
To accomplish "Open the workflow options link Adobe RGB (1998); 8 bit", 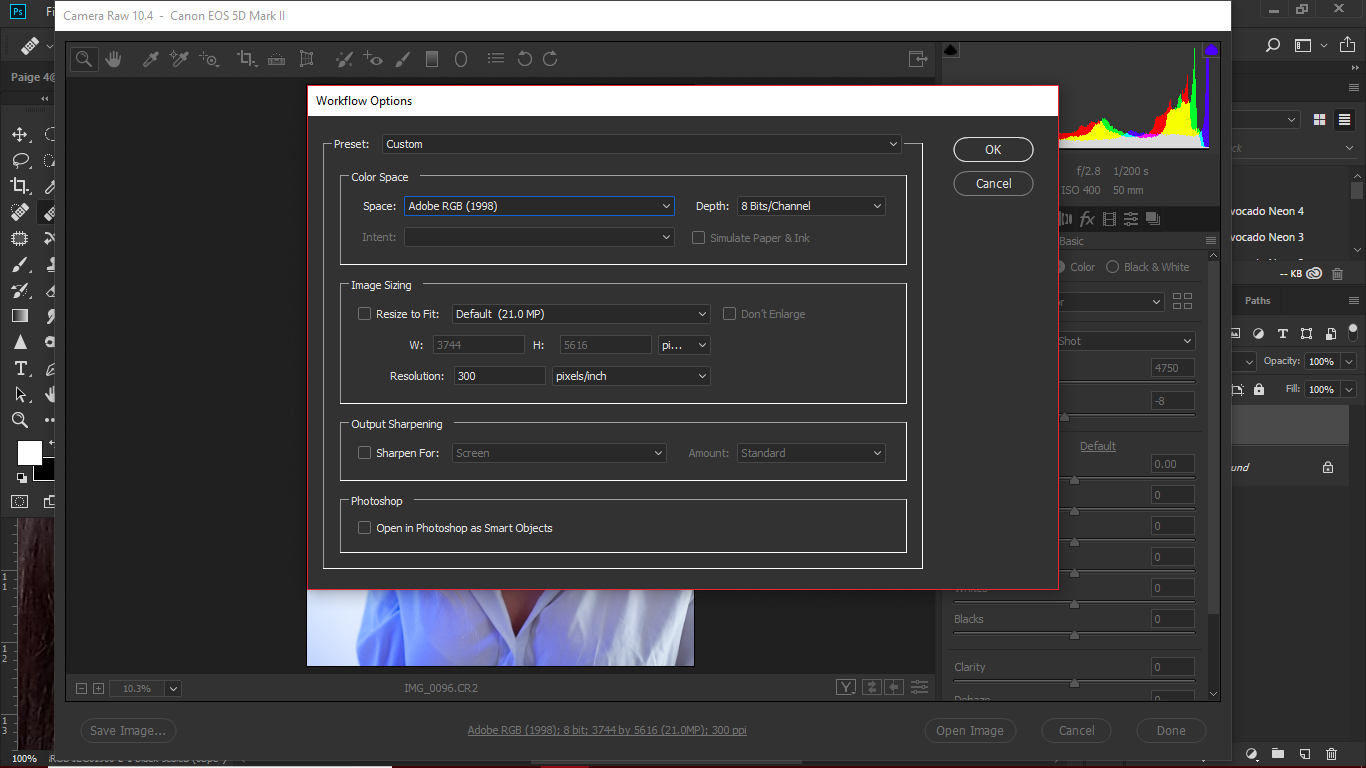I will coord(607,731).
